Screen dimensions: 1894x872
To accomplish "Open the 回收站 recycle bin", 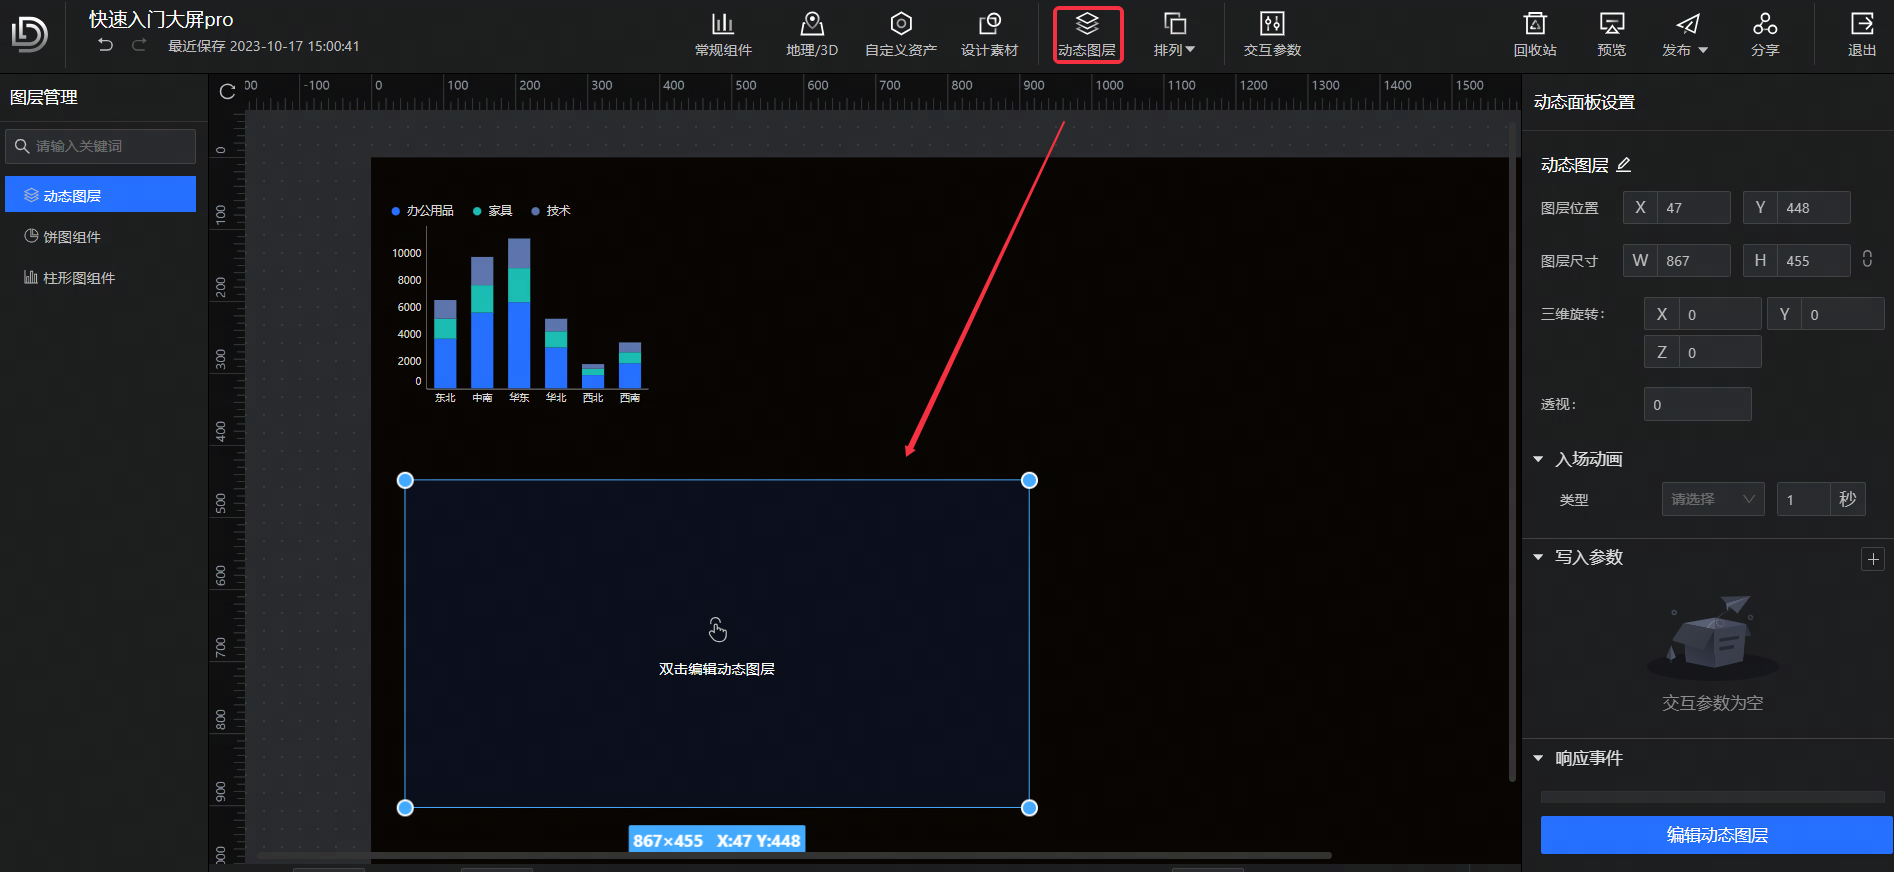I will click(x=1535, y=35).
